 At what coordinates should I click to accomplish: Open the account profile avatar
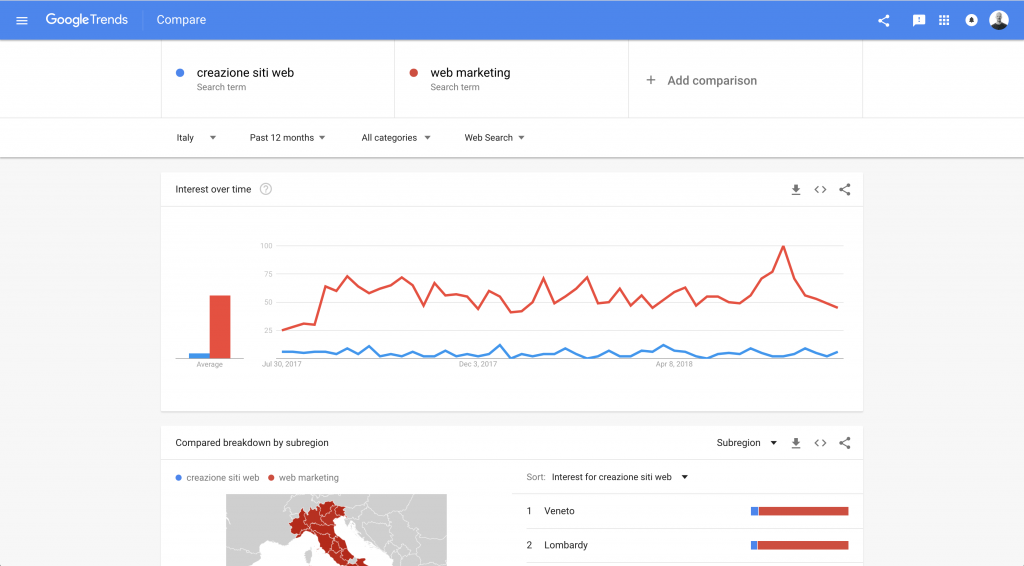[x=999, y=20]
